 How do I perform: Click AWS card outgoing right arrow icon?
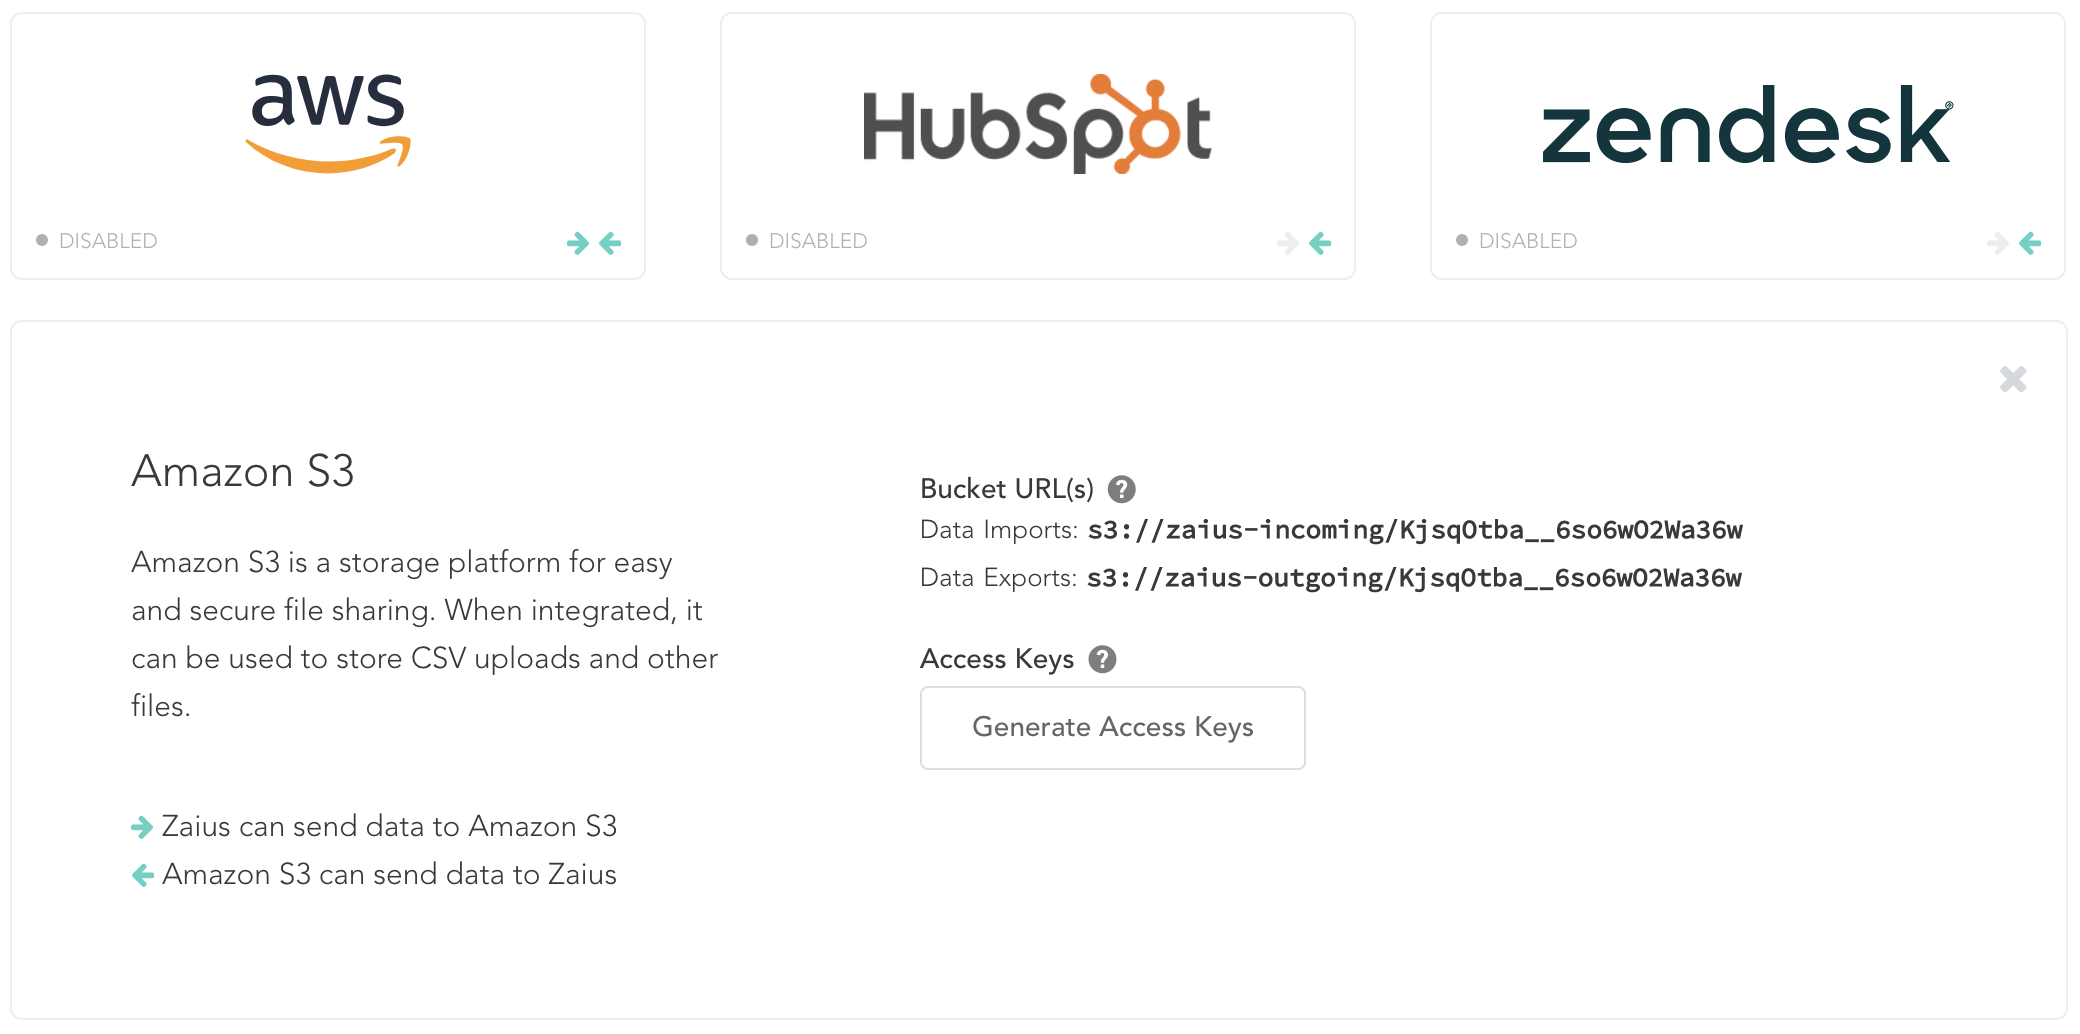coord(578,243)
